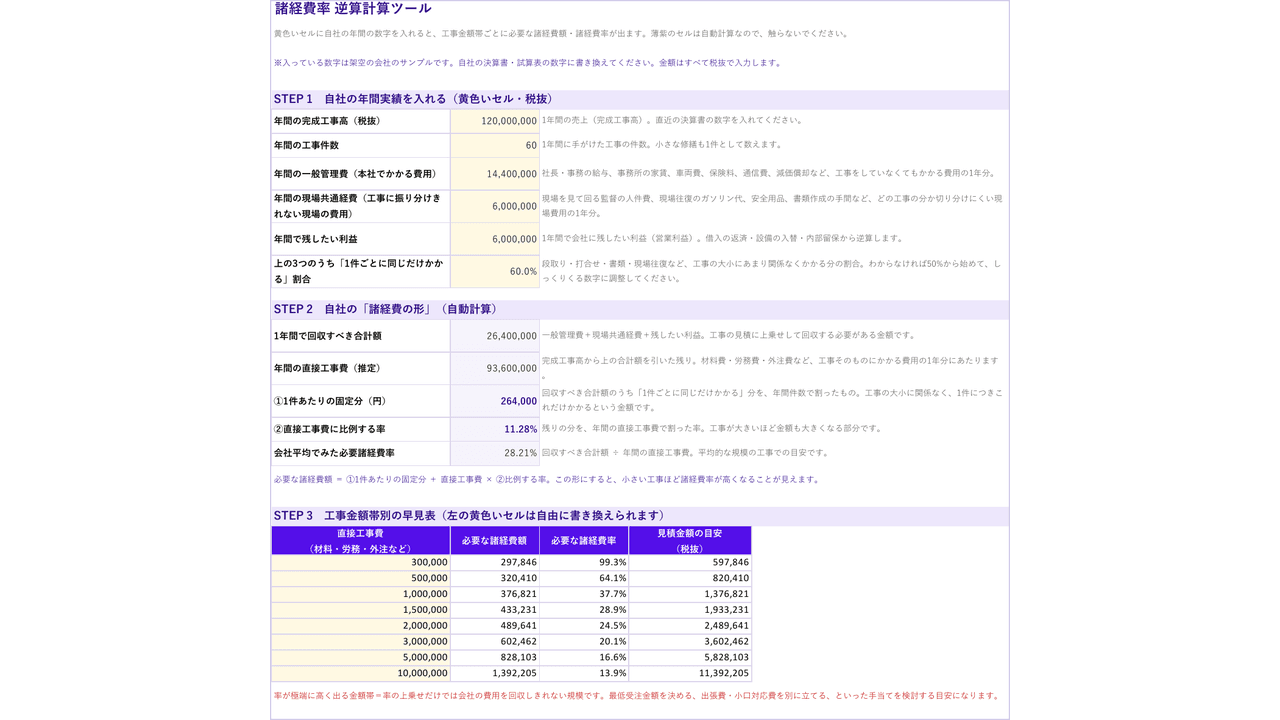Viewport: 1280px width, 720px height.
Task: Click the red warning note under the table
Action: (x=637, y=696)
